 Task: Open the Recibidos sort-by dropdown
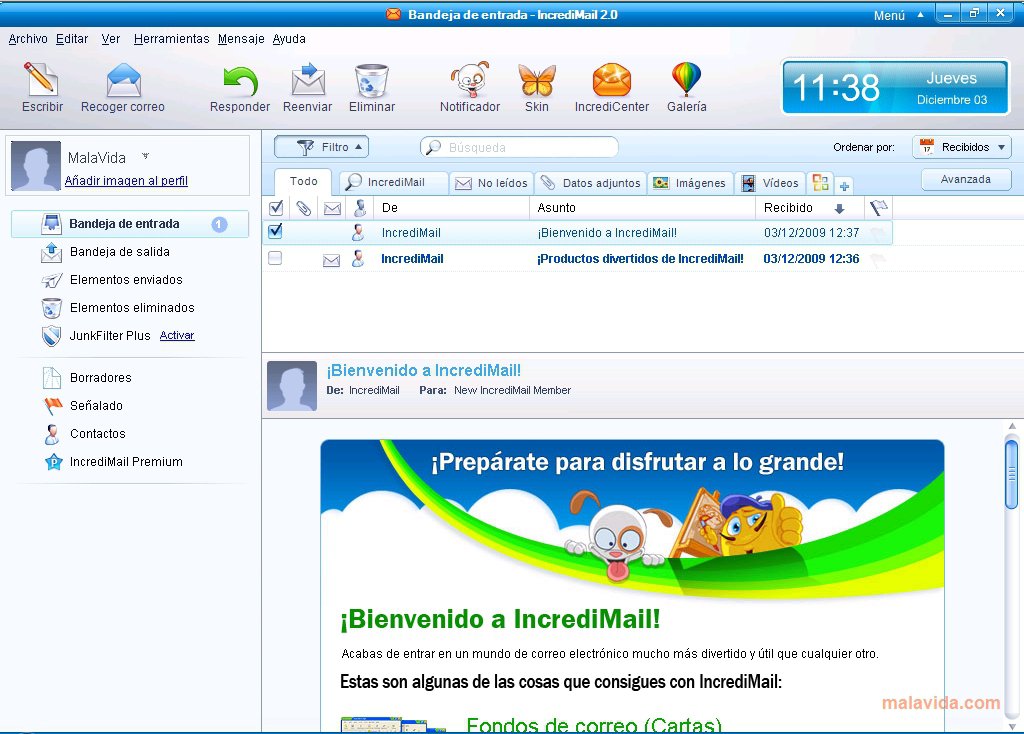[962, 147]
